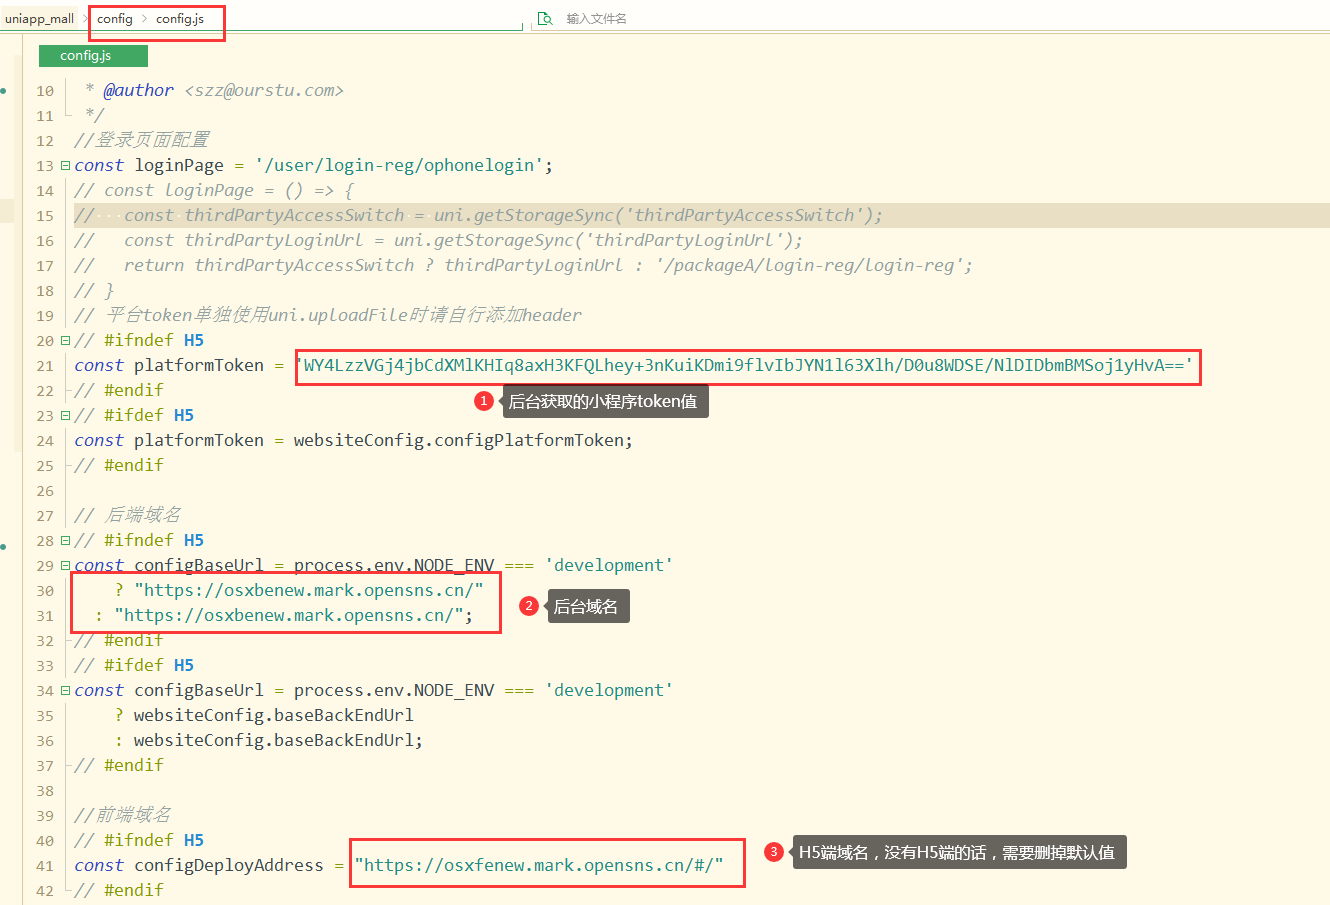
Task: Click the osxbenew URL string on line 30
Action: tap(309, 590)
